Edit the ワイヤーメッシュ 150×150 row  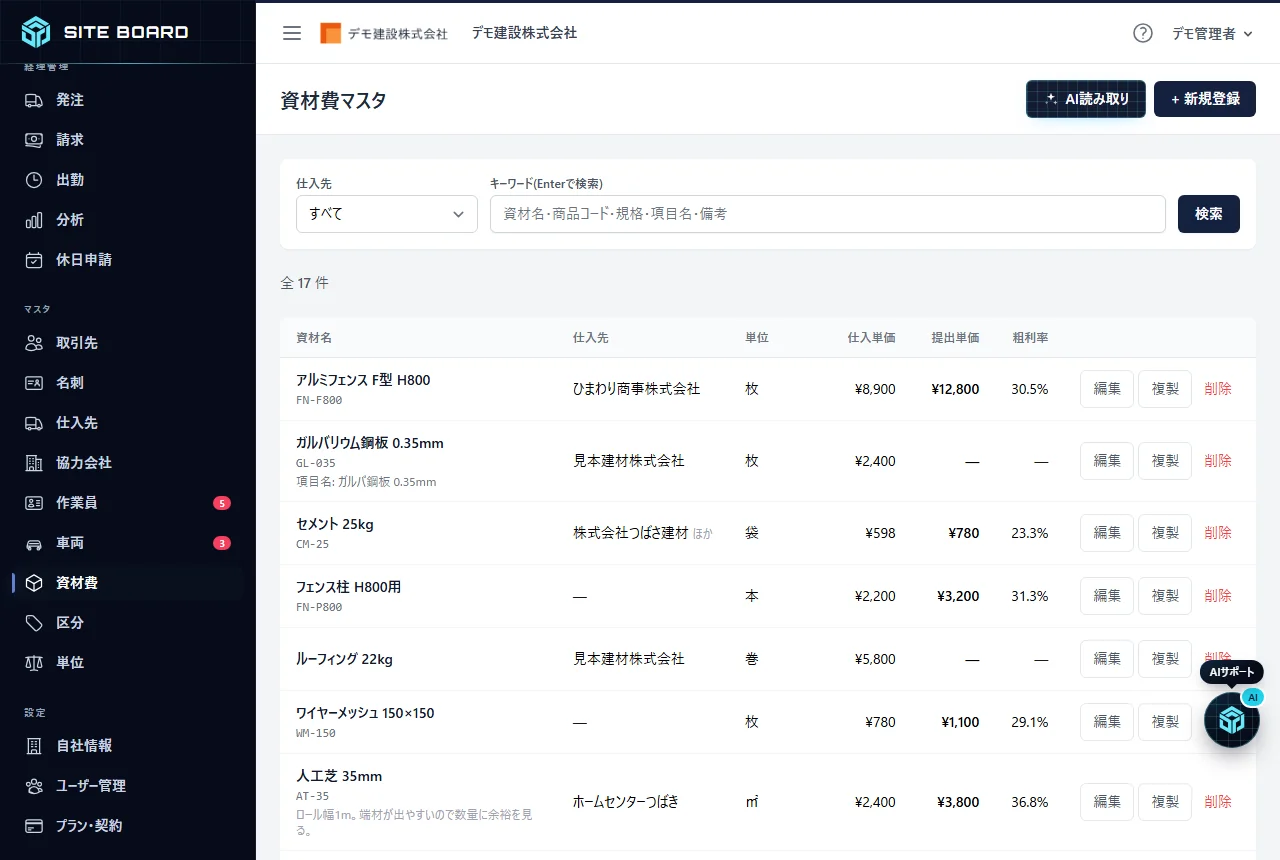click(x=1107, y=722)
